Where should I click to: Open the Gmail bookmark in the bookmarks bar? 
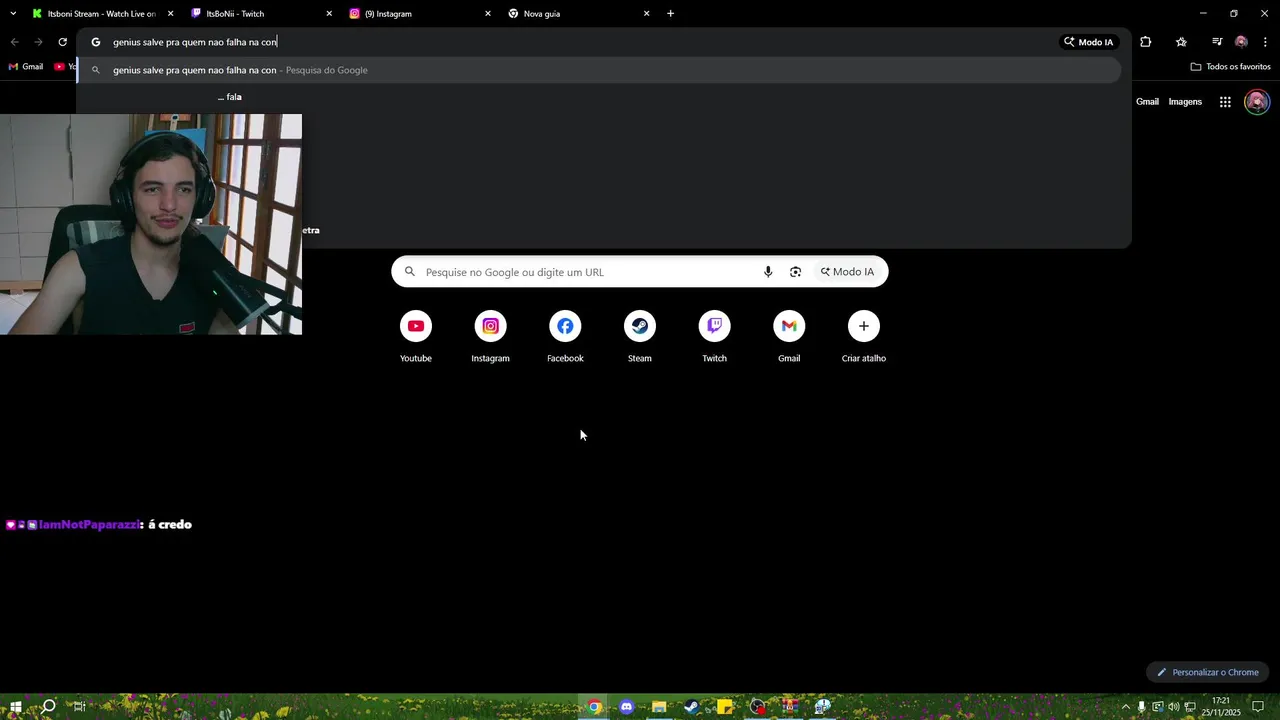(x=26, y=67)
